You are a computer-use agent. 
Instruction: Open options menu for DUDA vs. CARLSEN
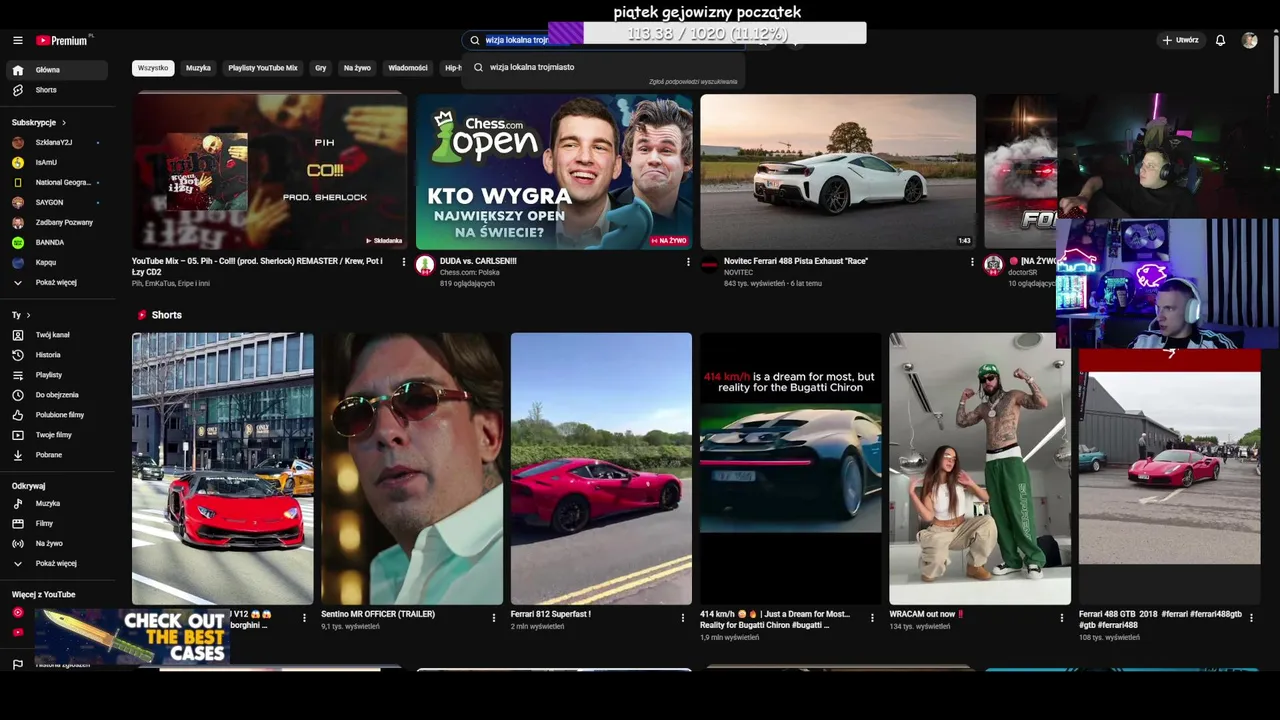[x=688, y=262]
